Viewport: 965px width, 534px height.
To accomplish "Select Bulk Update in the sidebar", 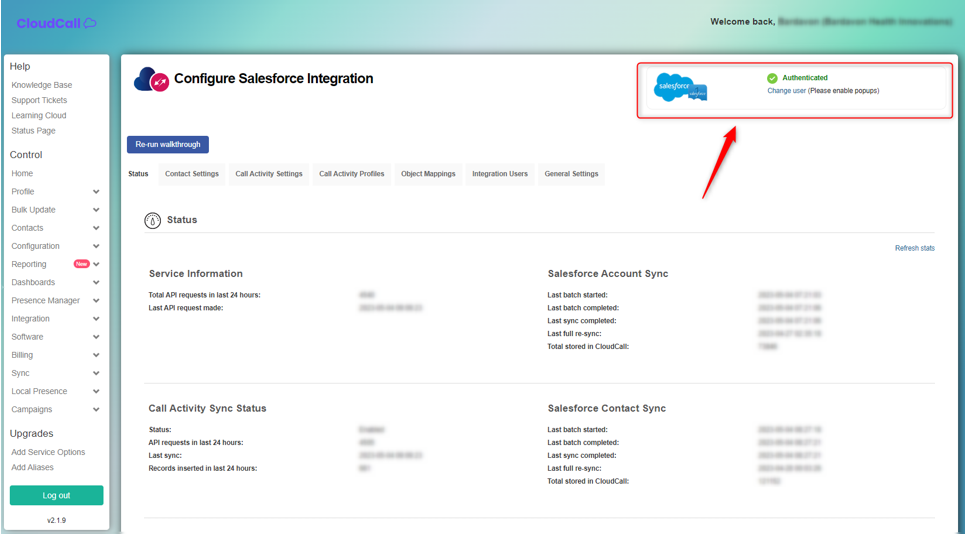I will coord(33,210).
